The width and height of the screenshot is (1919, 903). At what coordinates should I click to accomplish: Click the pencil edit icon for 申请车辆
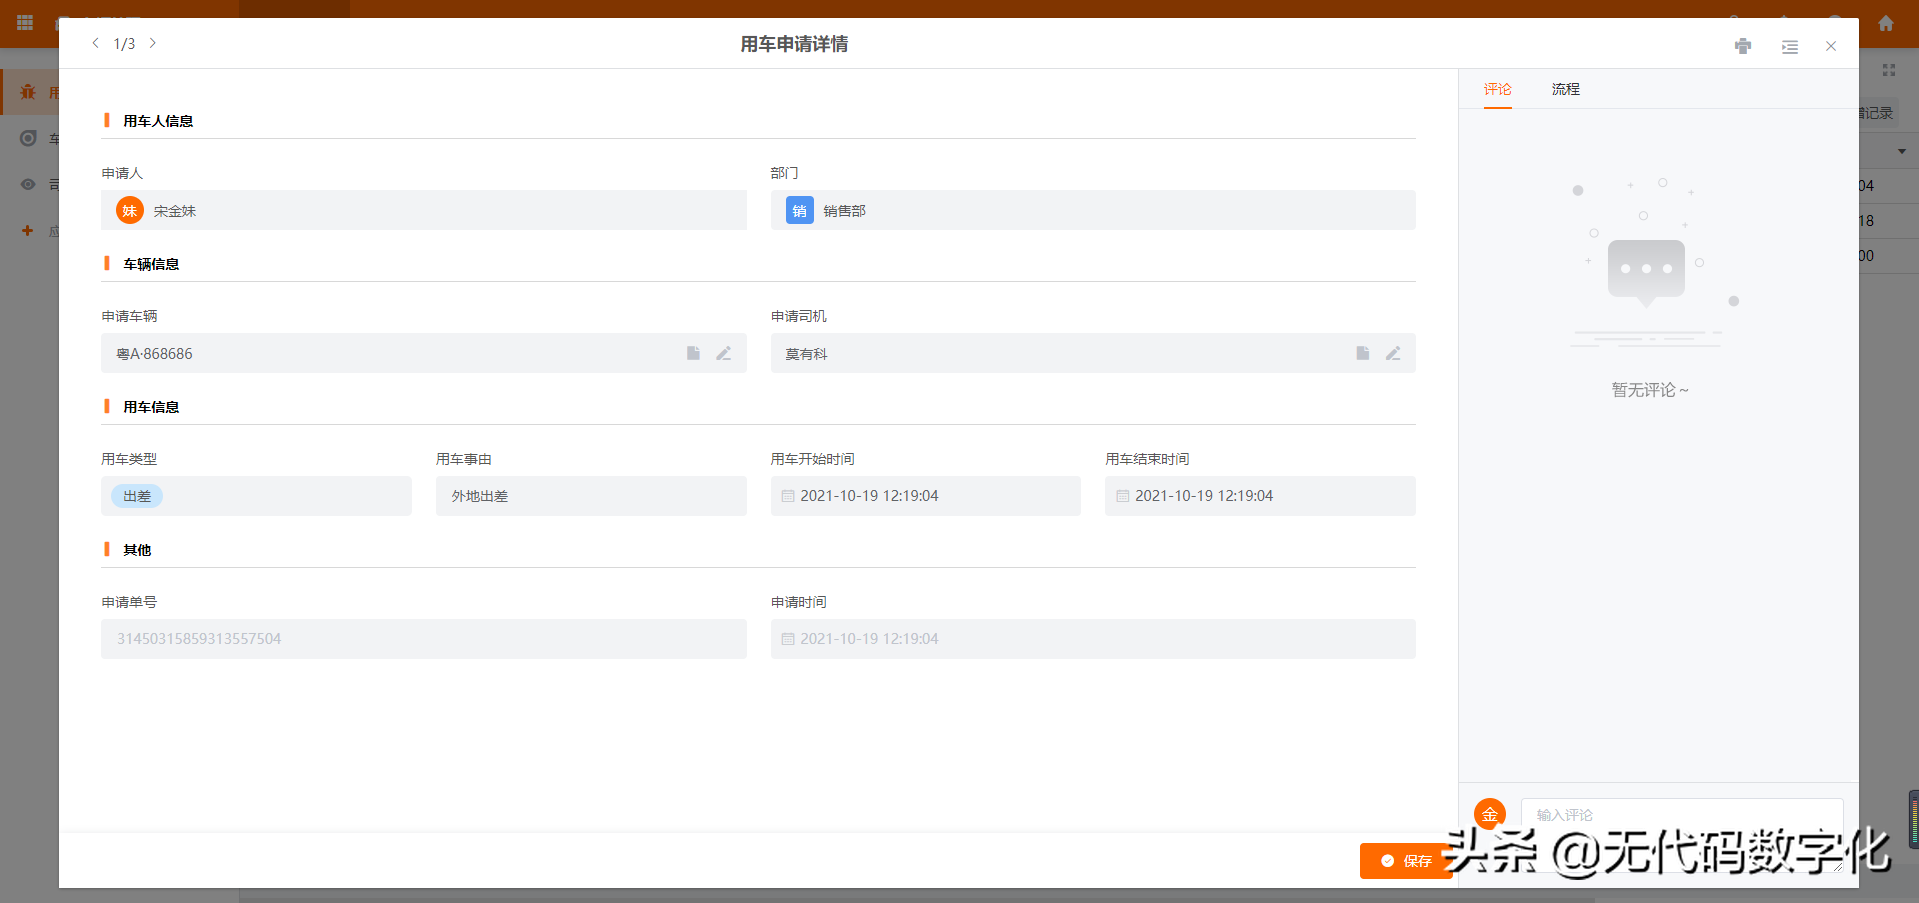[x=723, y=353]
